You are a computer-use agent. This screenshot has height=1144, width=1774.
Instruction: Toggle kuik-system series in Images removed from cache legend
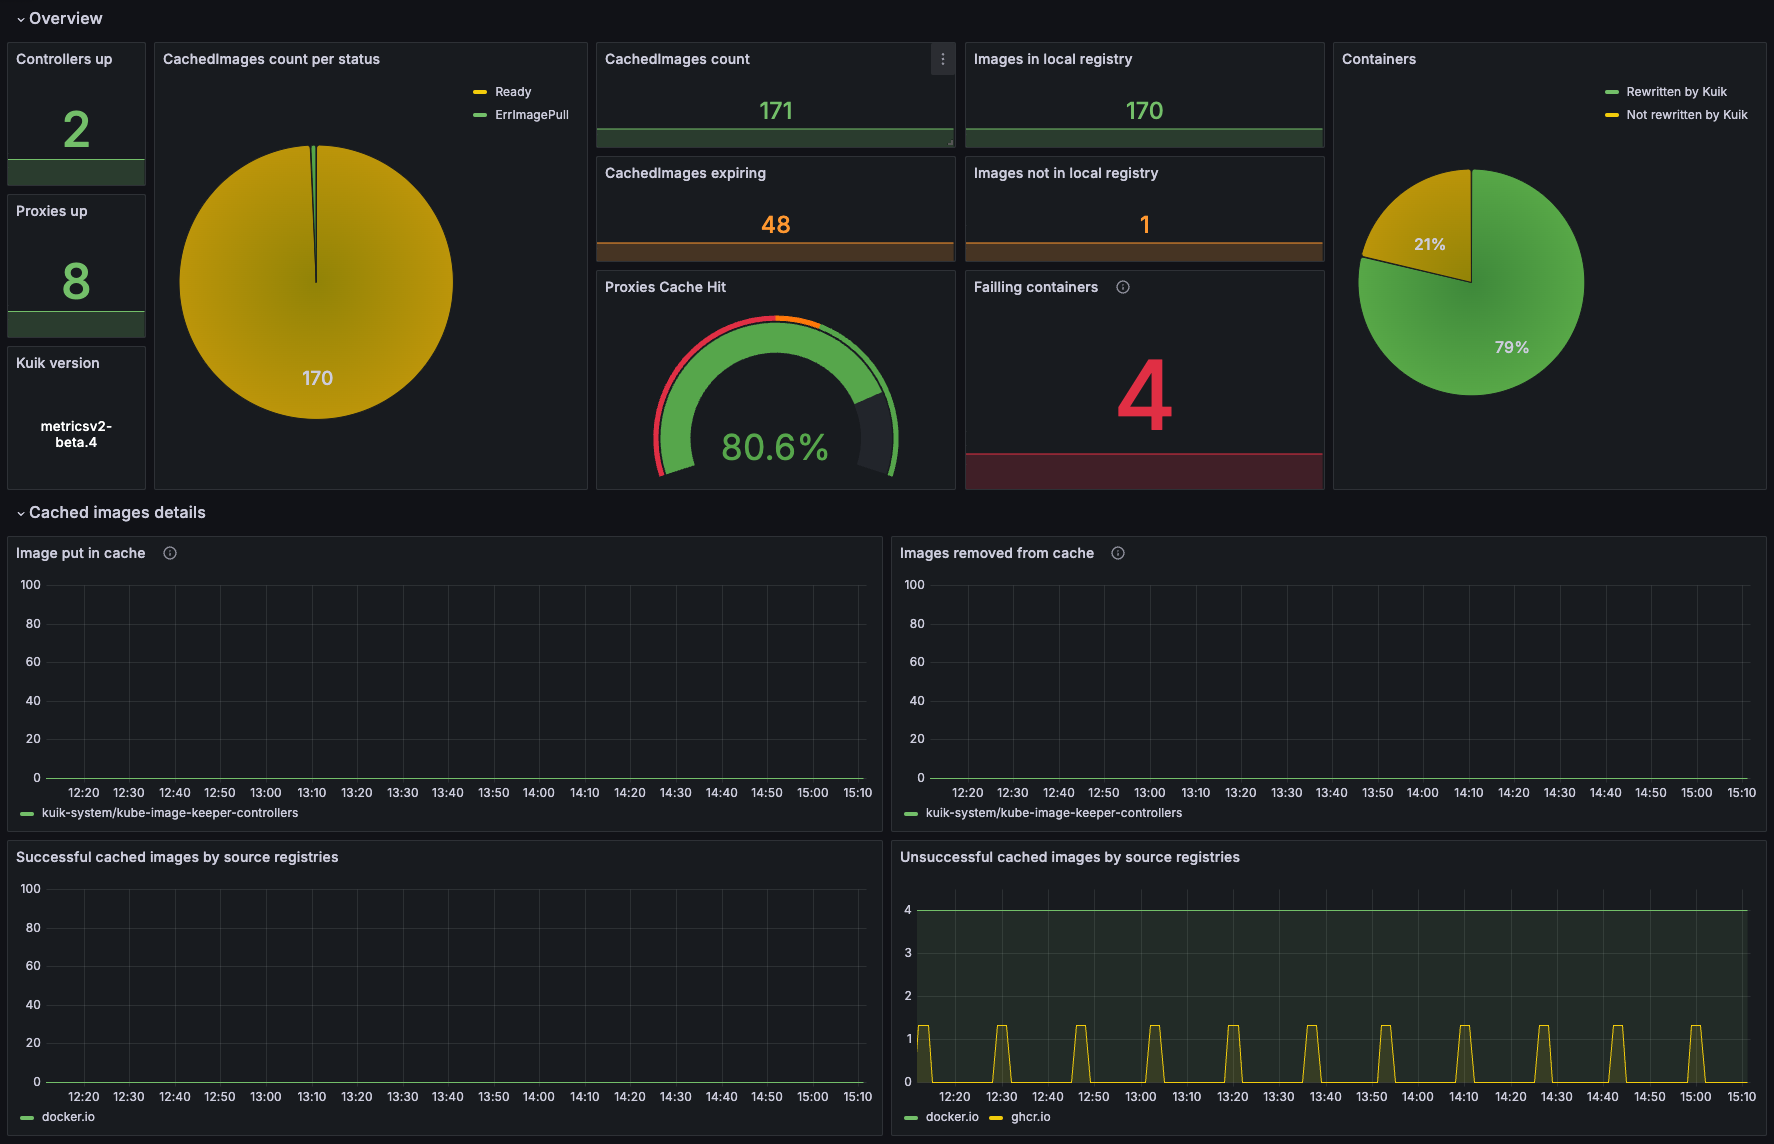(x=1054, y=813)
